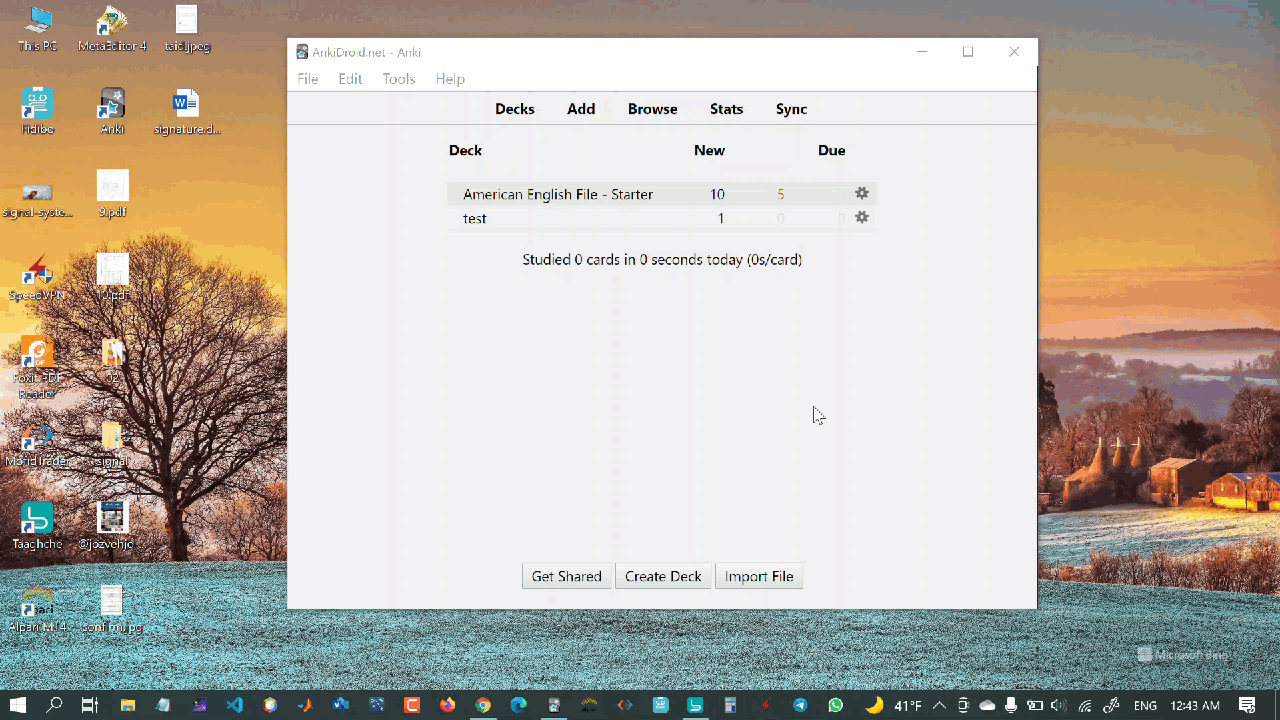This screenshot has width=1280, height=720.
Task: Open the Help menu
Action: coord(450,79)
